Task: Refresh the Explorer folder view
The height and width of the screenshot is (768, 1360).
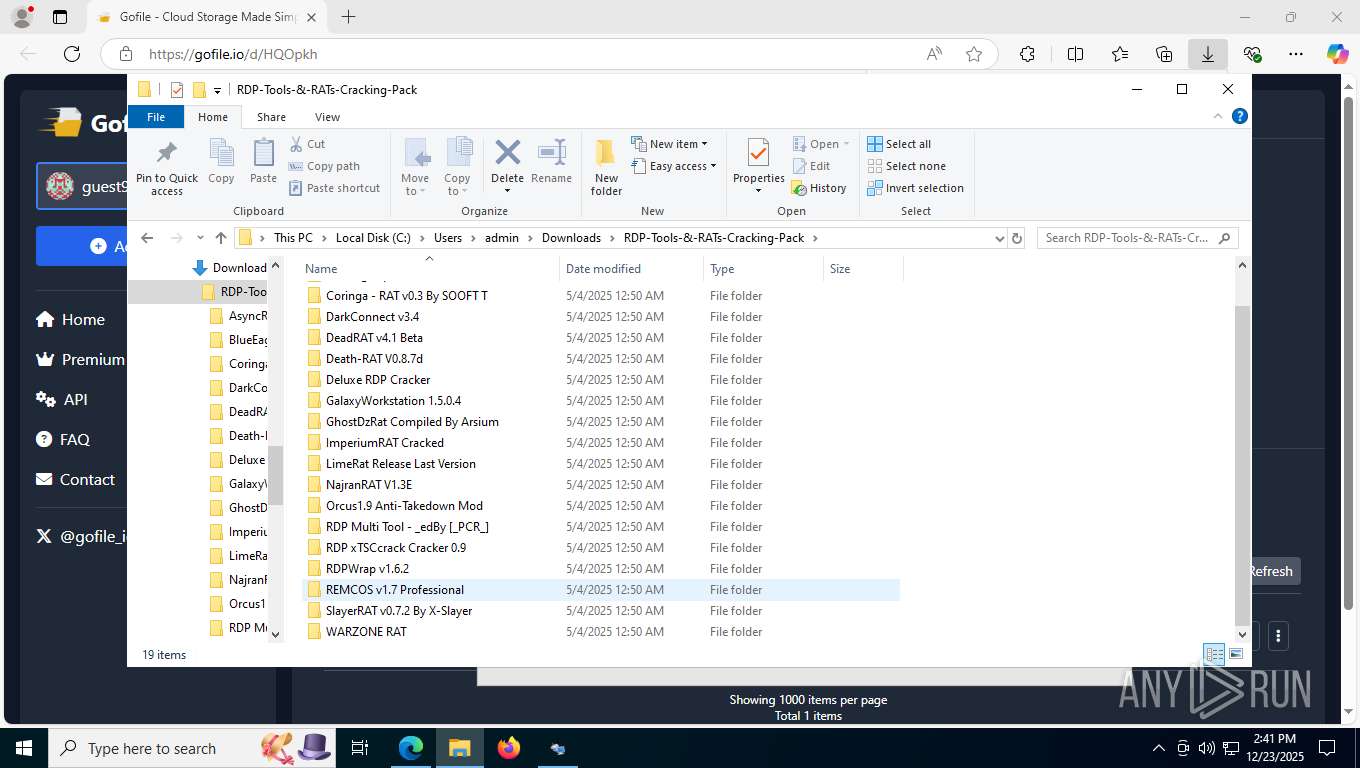Action: click(1017, 238)
